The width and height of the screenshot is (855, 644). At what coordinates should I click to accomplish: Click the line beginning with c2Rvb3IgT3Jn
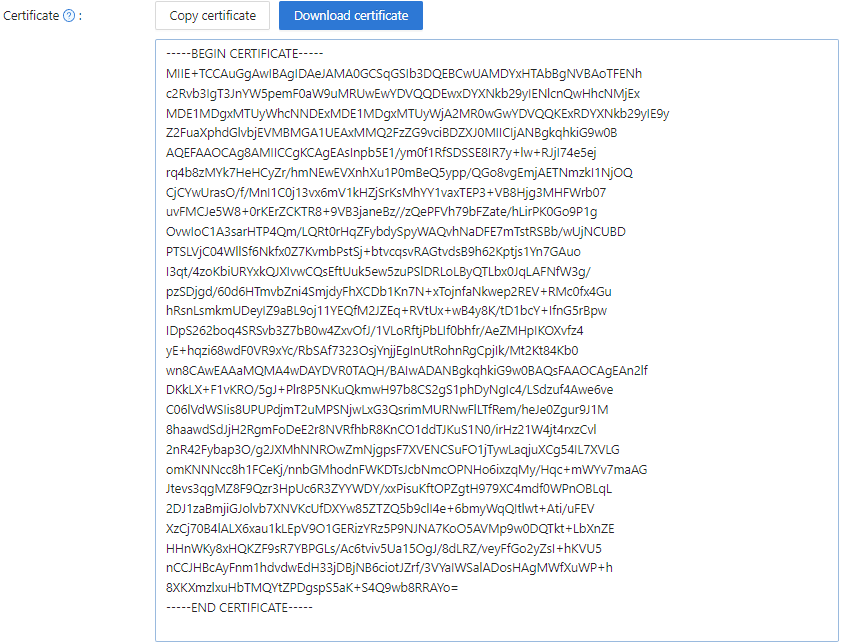click(x=403, y=93)
